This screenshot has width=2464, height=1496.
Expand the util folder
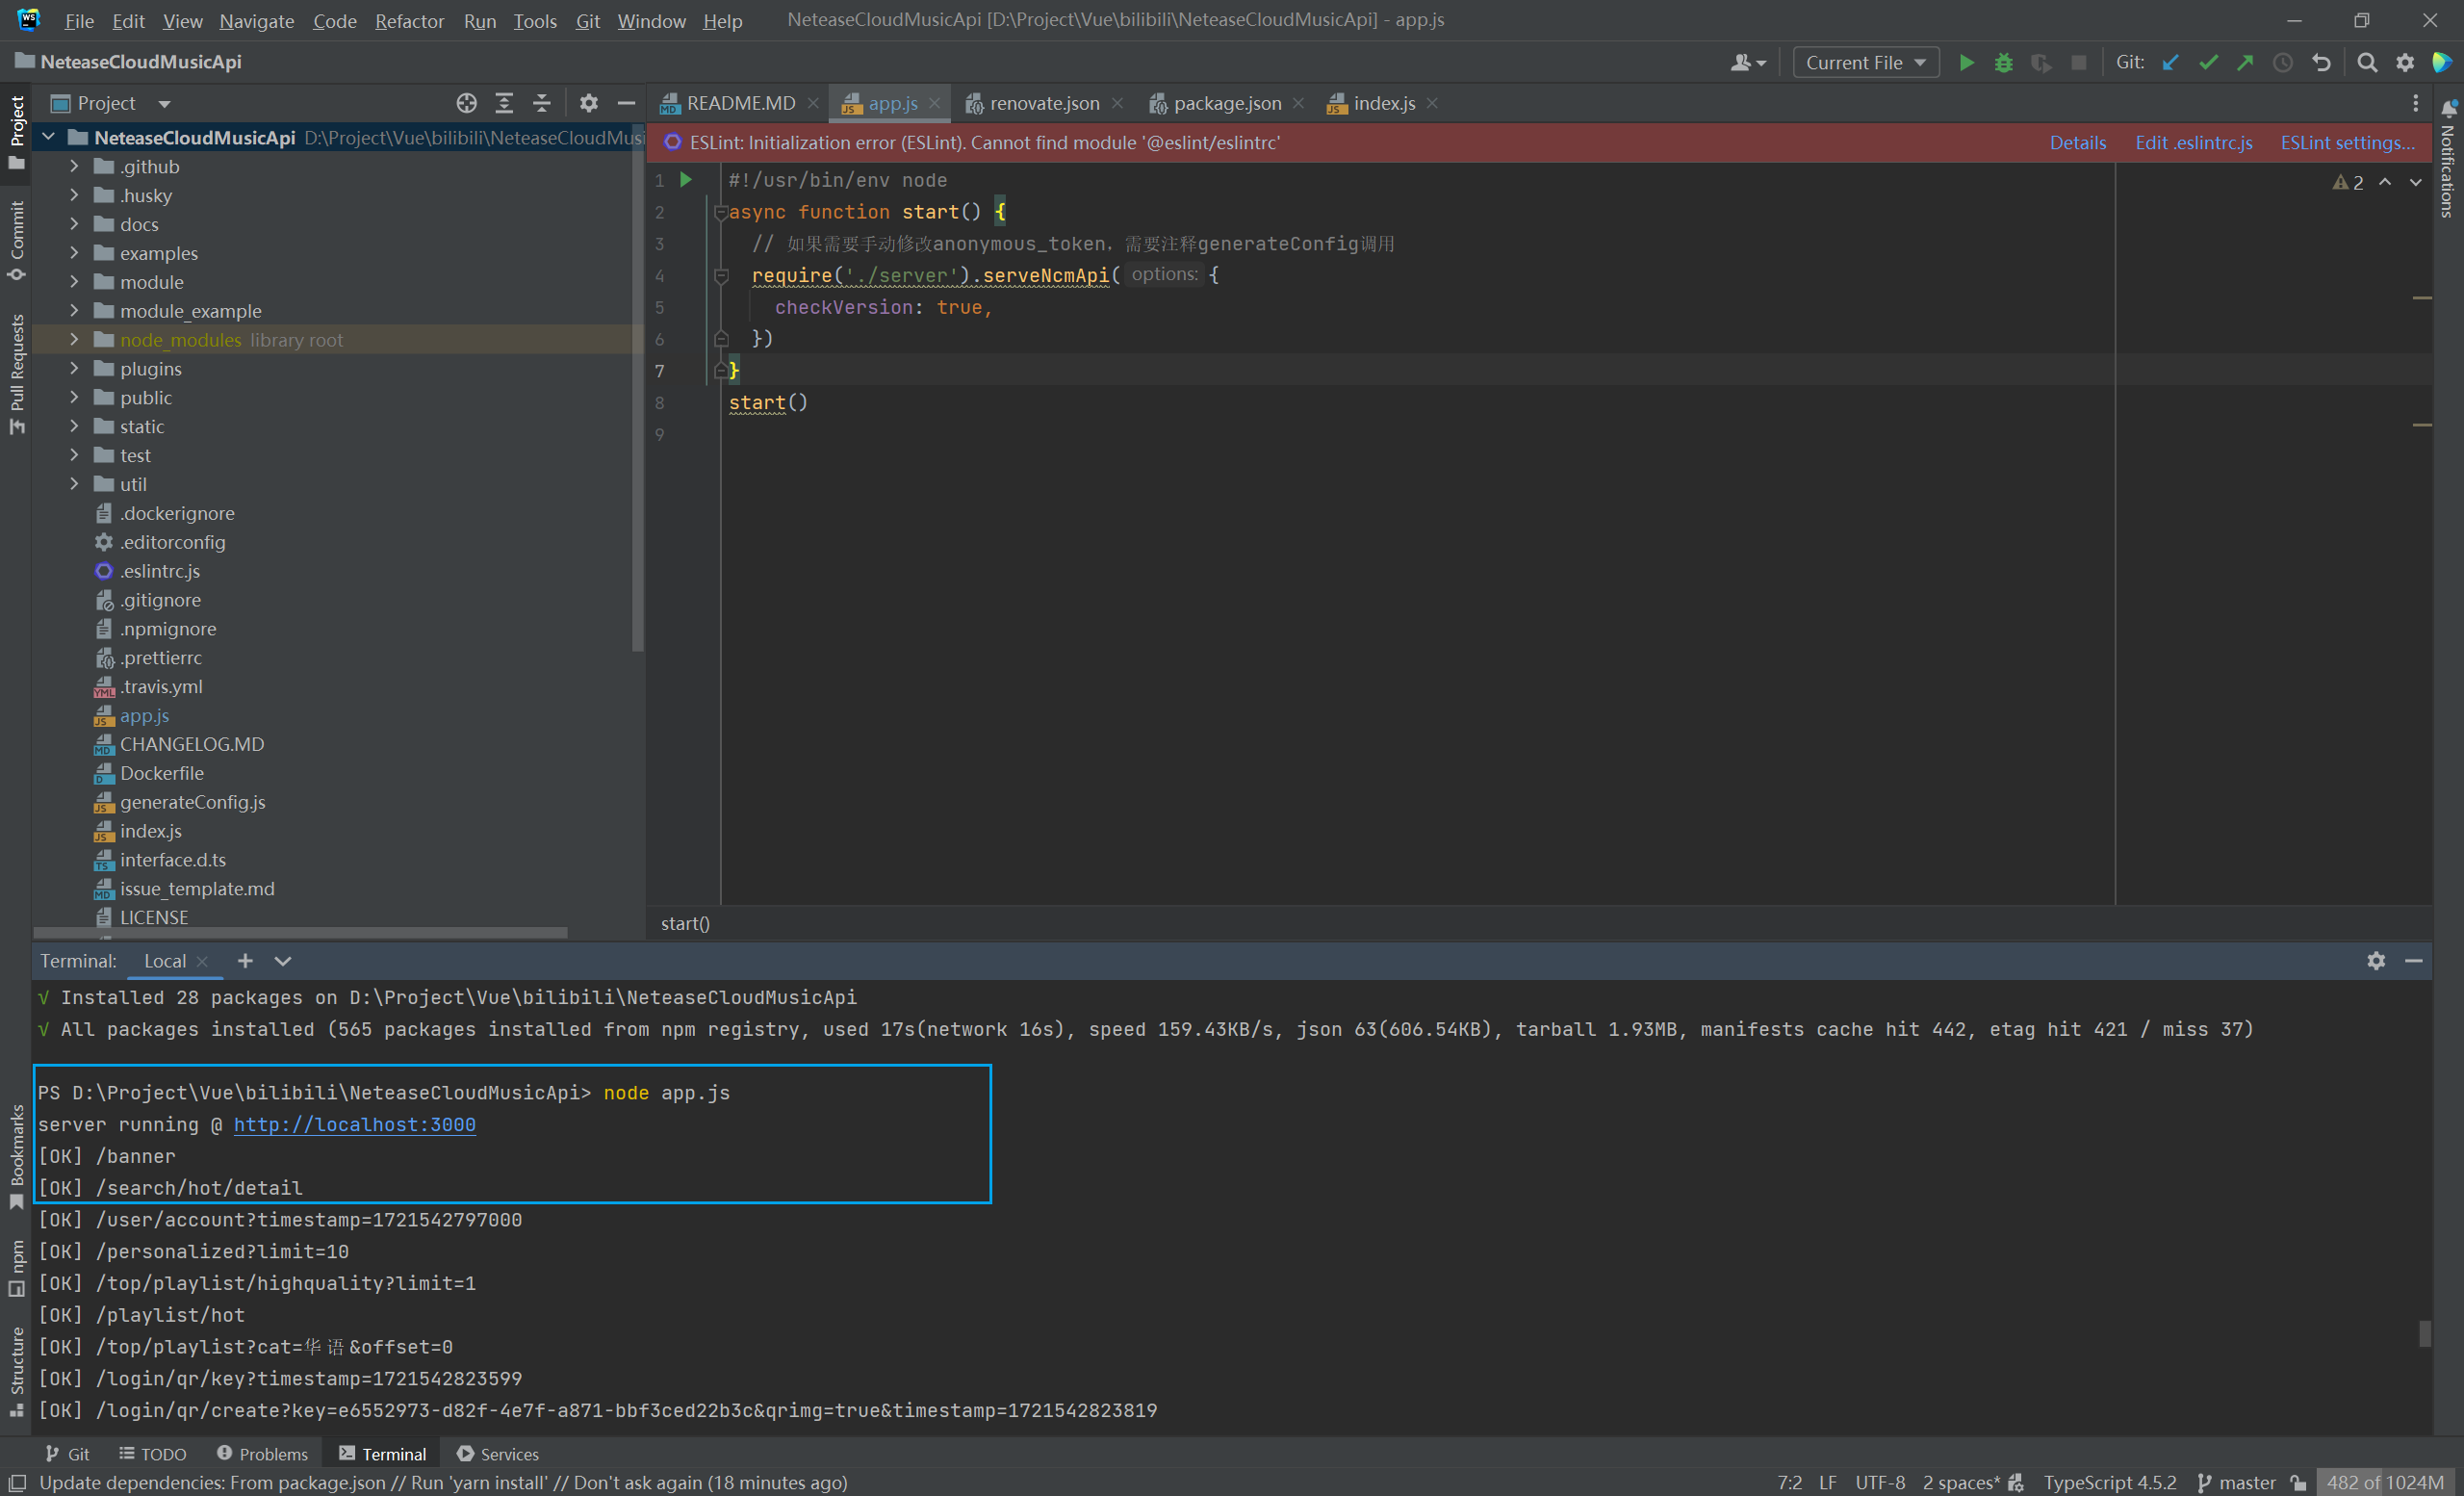[74, 484]
